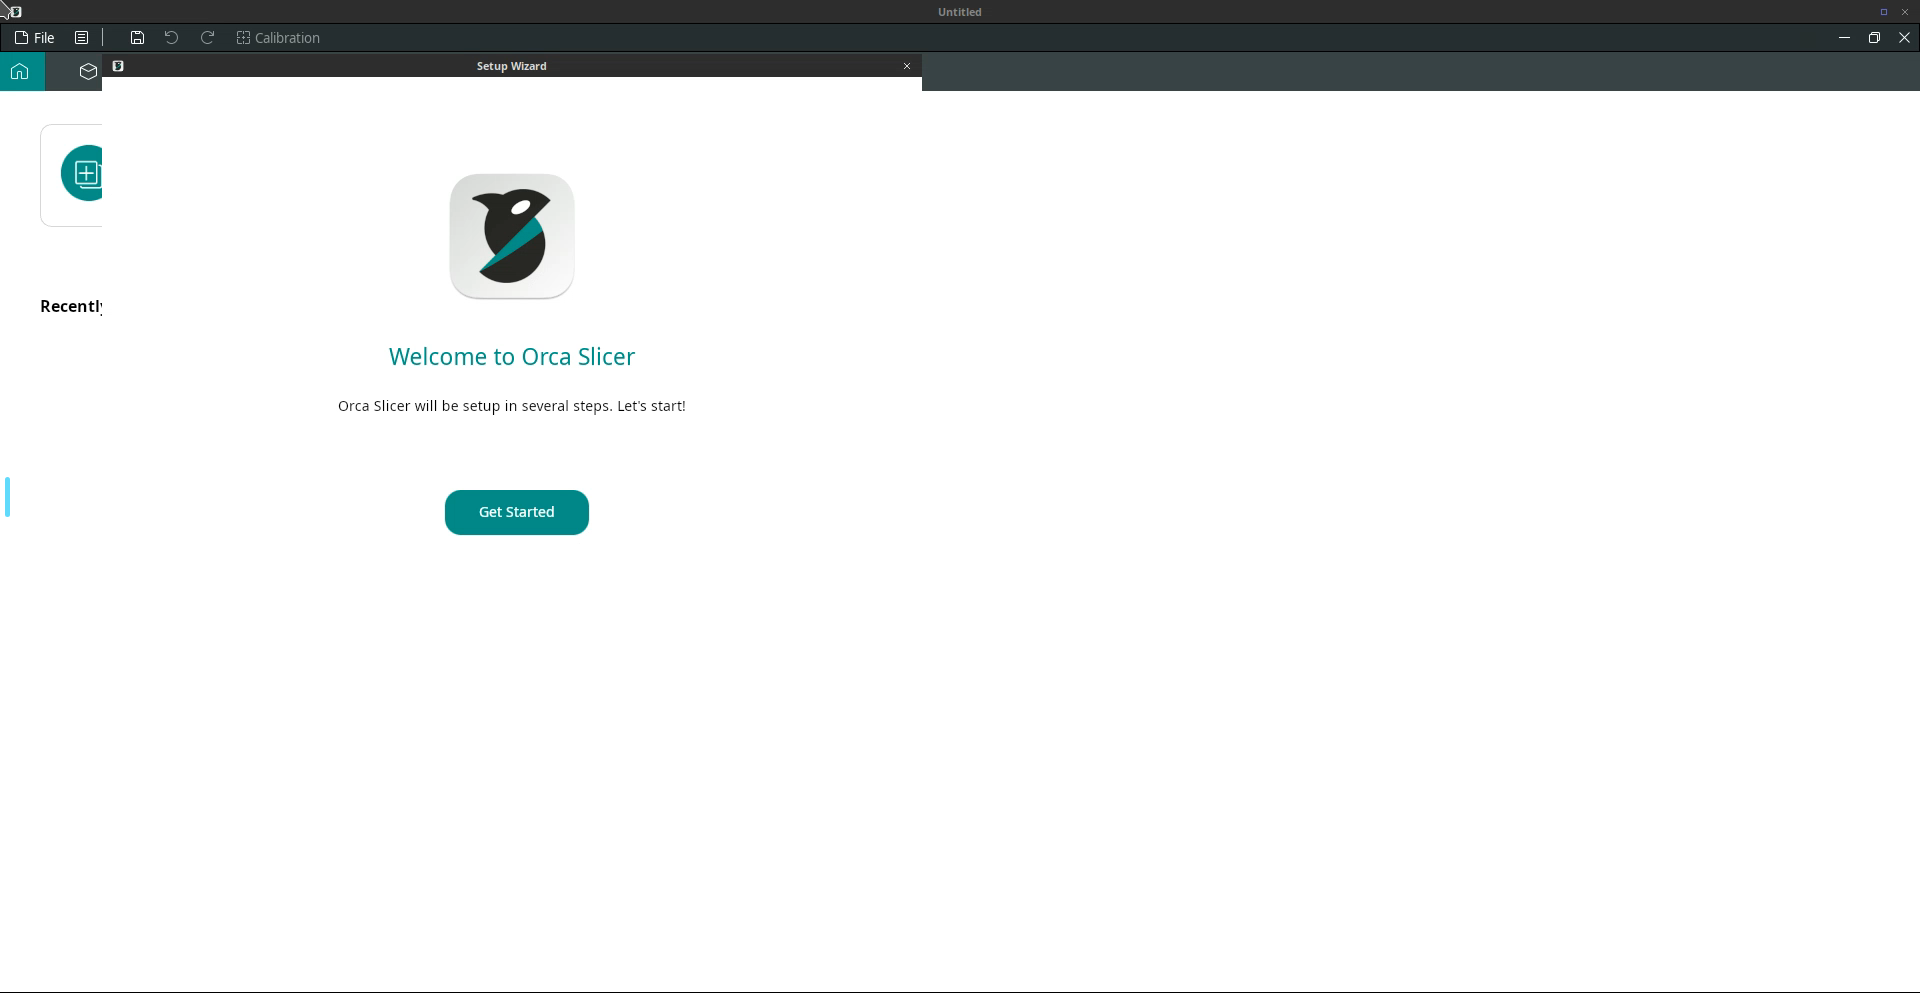The image size is (1920, 993).
Task: Click the Setup Wizard title bar icon
Action: point(118,66)
